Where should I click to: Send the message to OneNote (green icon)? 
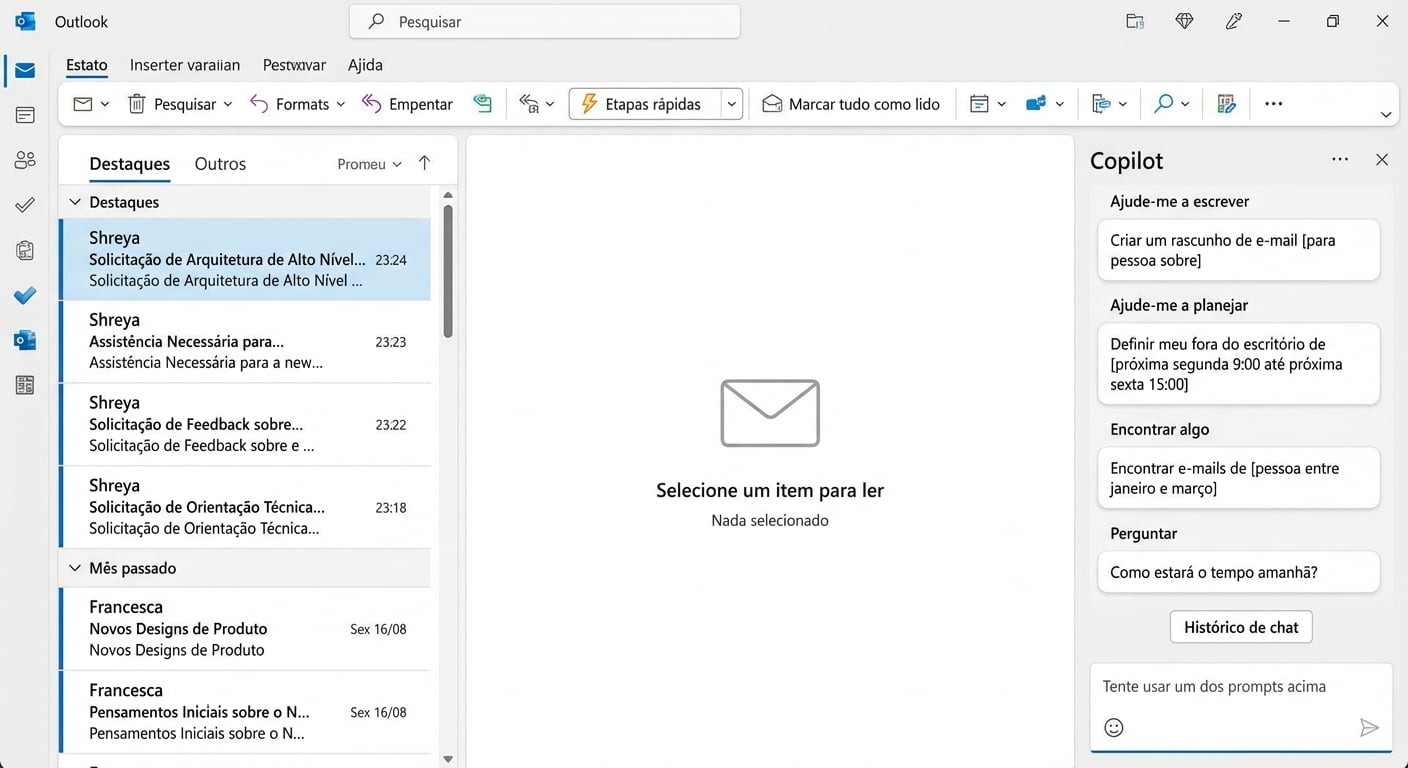[483, 103]
